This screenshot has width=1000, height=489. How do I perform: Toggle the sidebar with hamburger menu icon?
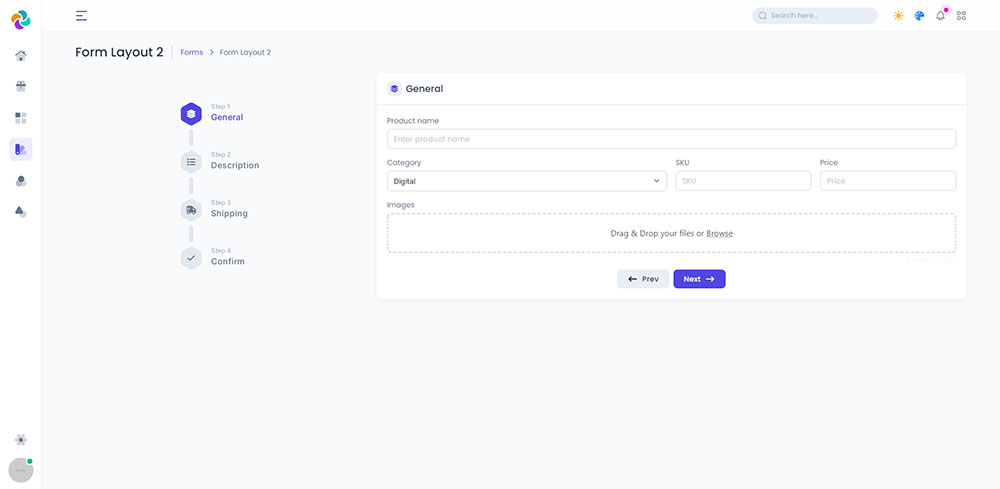click(81, 16)
